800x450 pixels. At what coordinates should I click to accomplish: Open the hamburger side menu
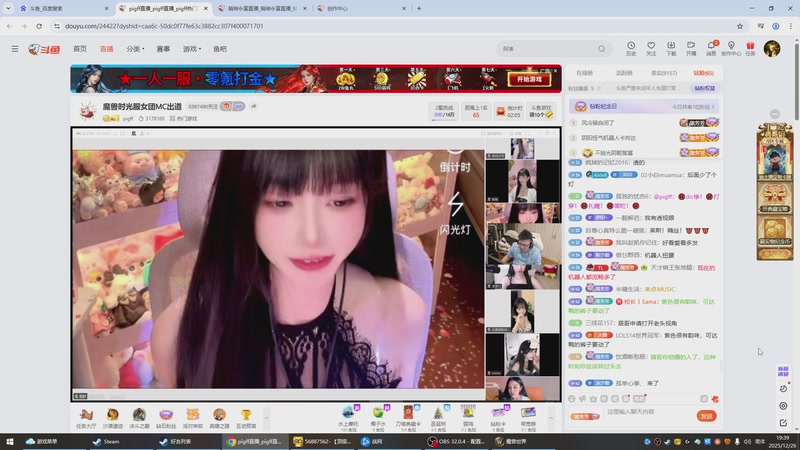15,49
